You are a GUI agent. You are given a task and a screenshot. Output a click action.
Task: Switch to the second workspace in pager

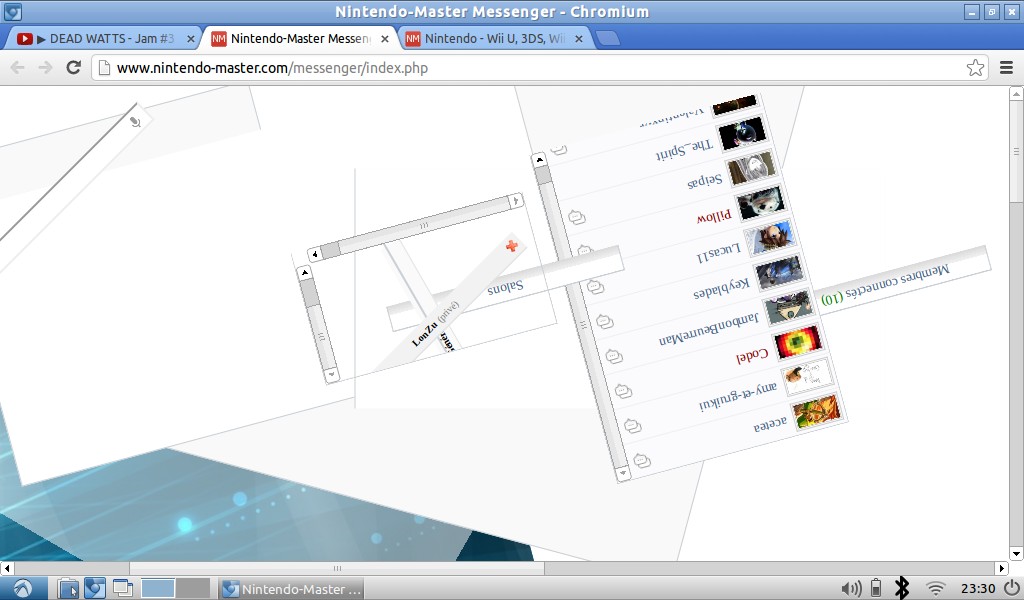point(193,588)
